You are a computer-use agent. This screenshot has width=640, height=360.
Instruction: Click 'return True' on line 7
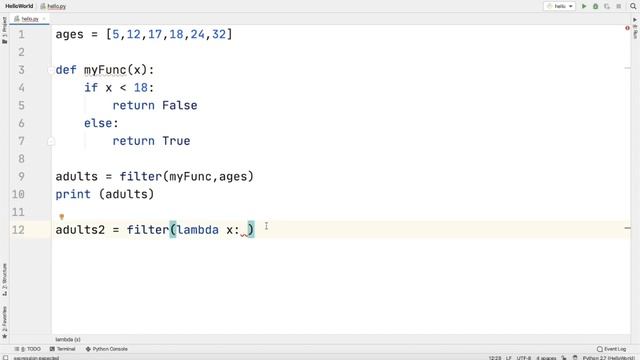tap(151, 141)
